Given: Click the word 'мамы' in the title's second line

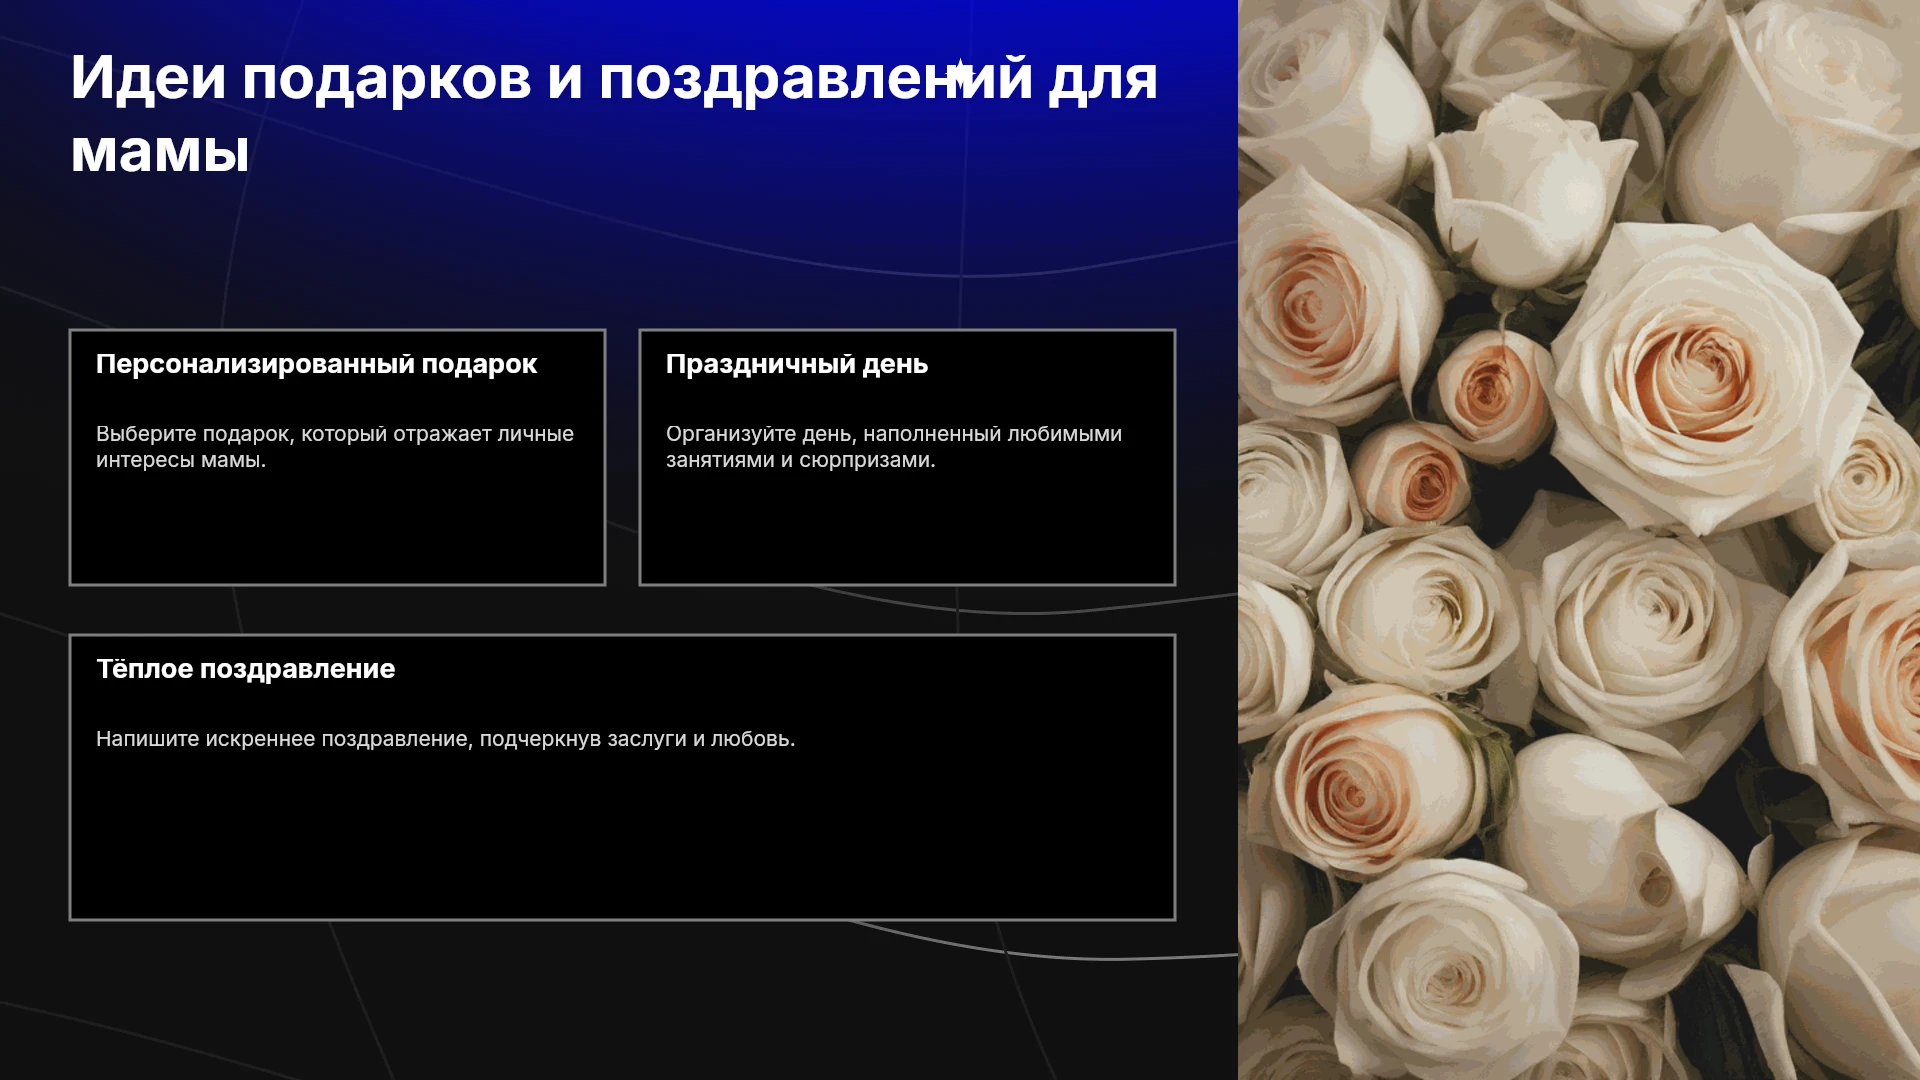Looking at the screenshot, I should click(160, 152).
